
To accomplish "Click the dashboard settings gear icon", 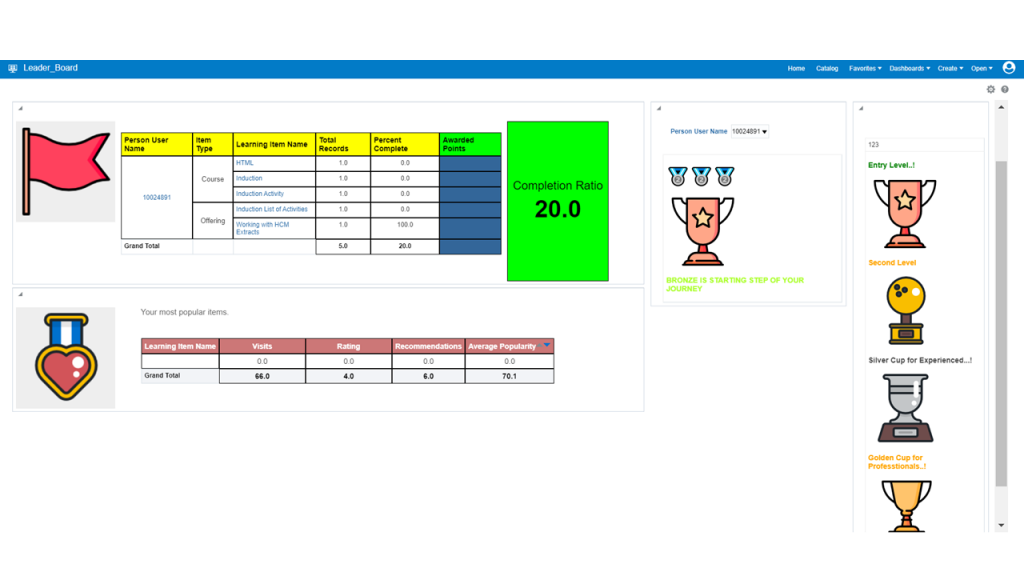I will pos(990,89).
